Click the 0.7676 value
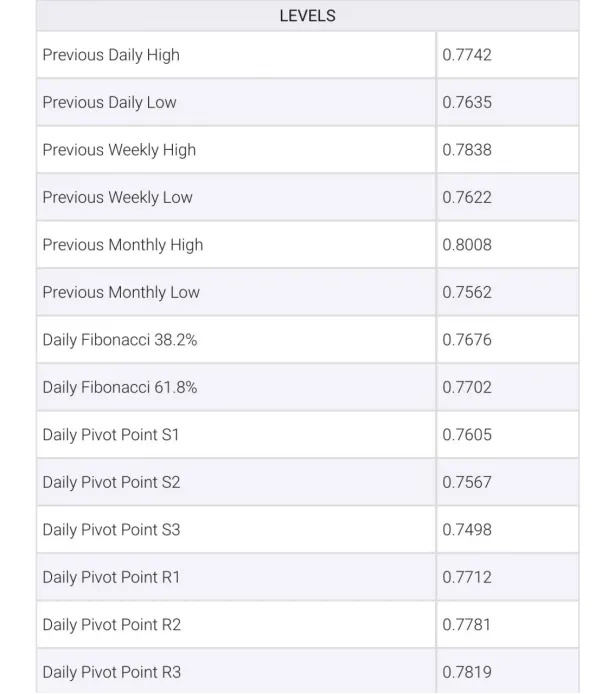Image resolution: width=602 pixels, height=694 pixels. 467,339
